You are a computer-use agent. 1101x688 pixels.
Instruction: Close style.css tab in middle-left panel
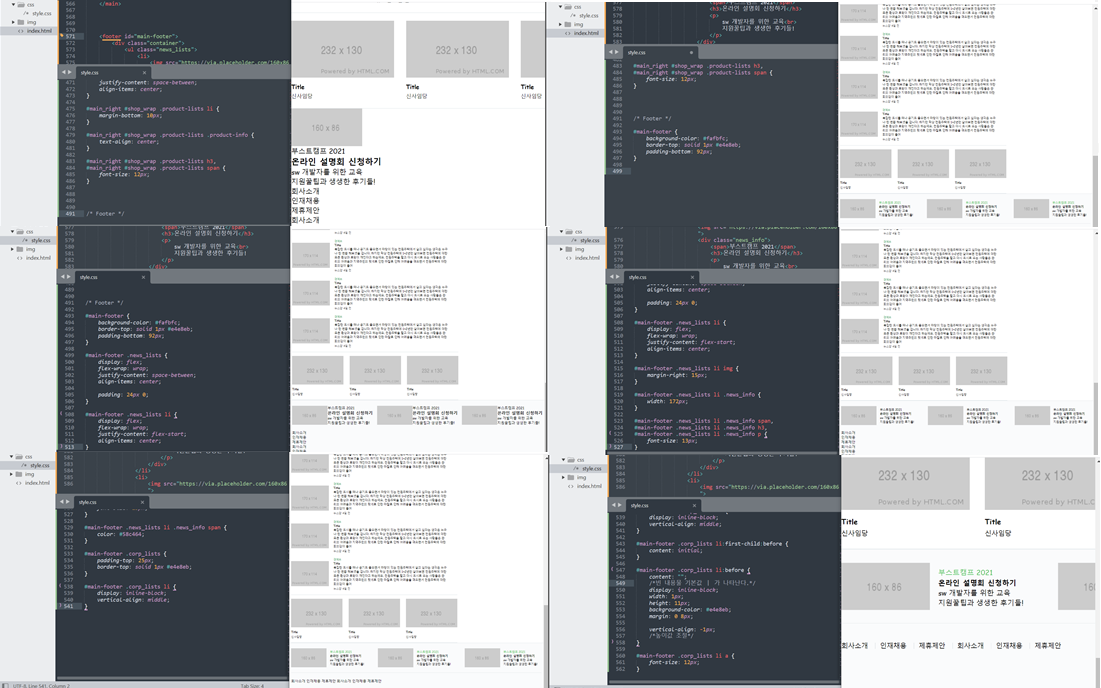pos(143,277)
